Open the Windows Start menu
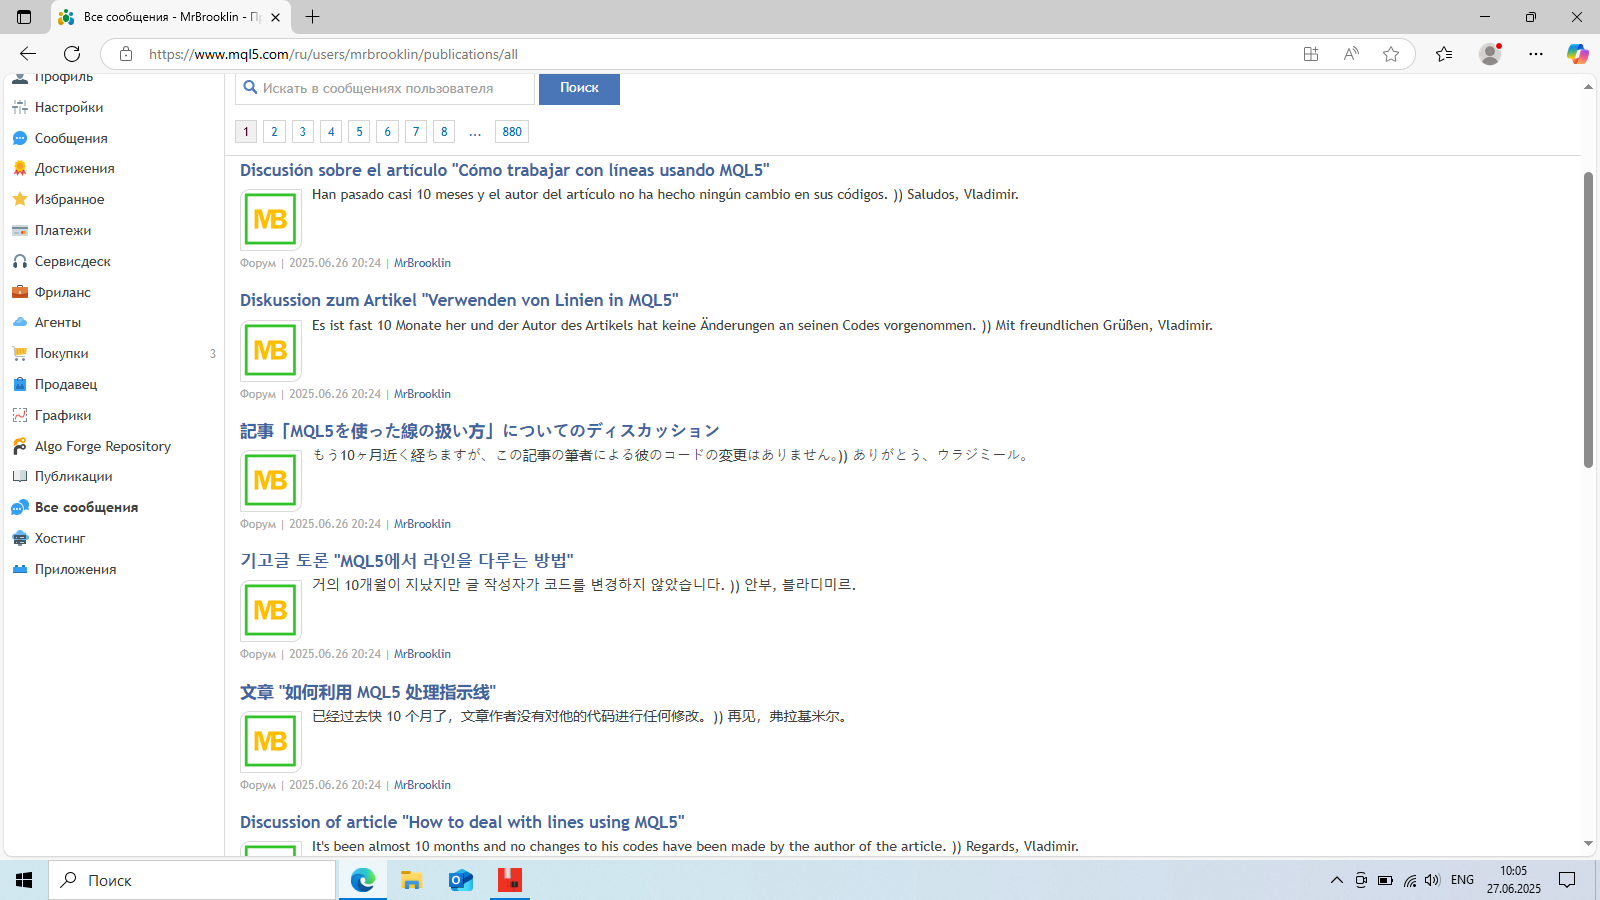The image size is (1600, 900). [24, 880]
